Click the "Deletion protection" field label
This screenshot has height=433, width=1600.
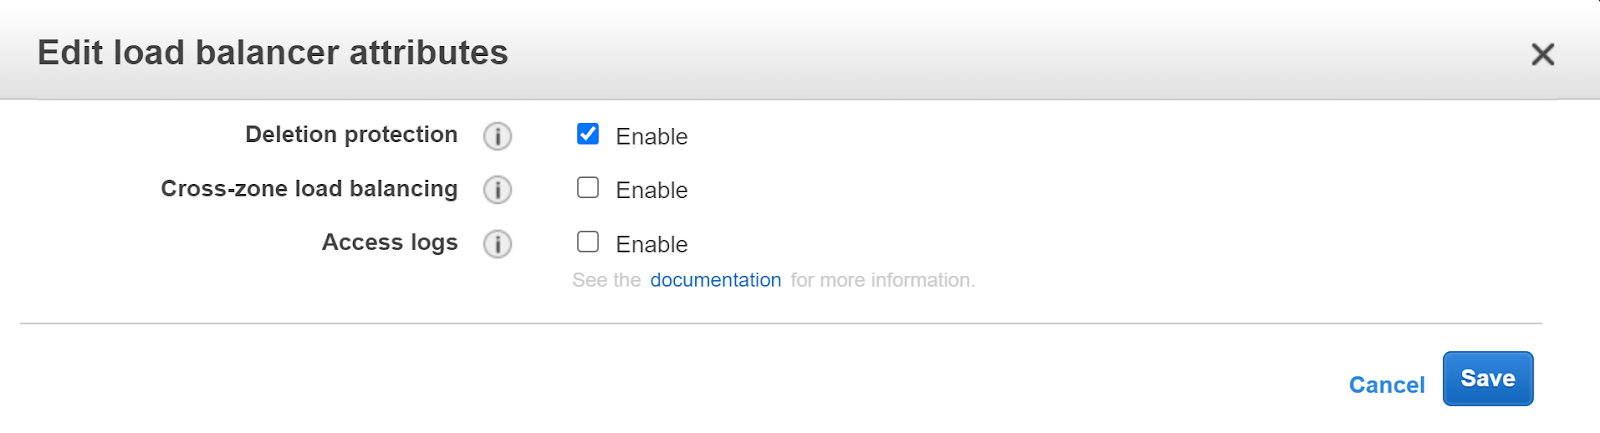[x=351, y=135]
